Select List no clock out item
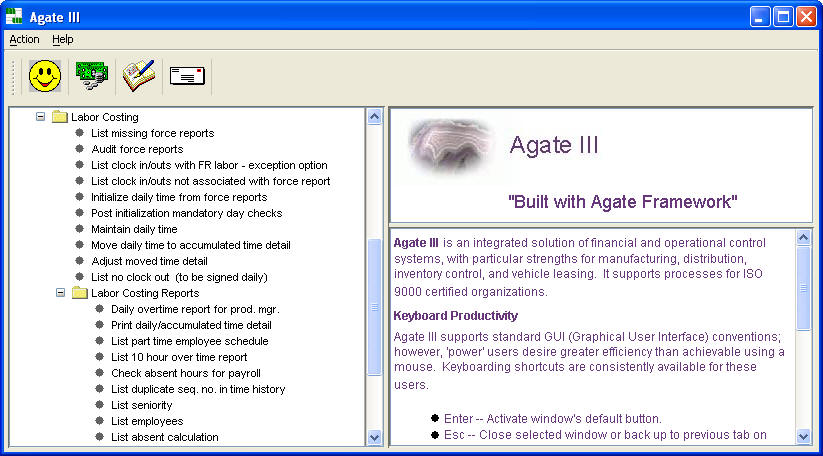823x456 pixels. [x=179, y=277]
